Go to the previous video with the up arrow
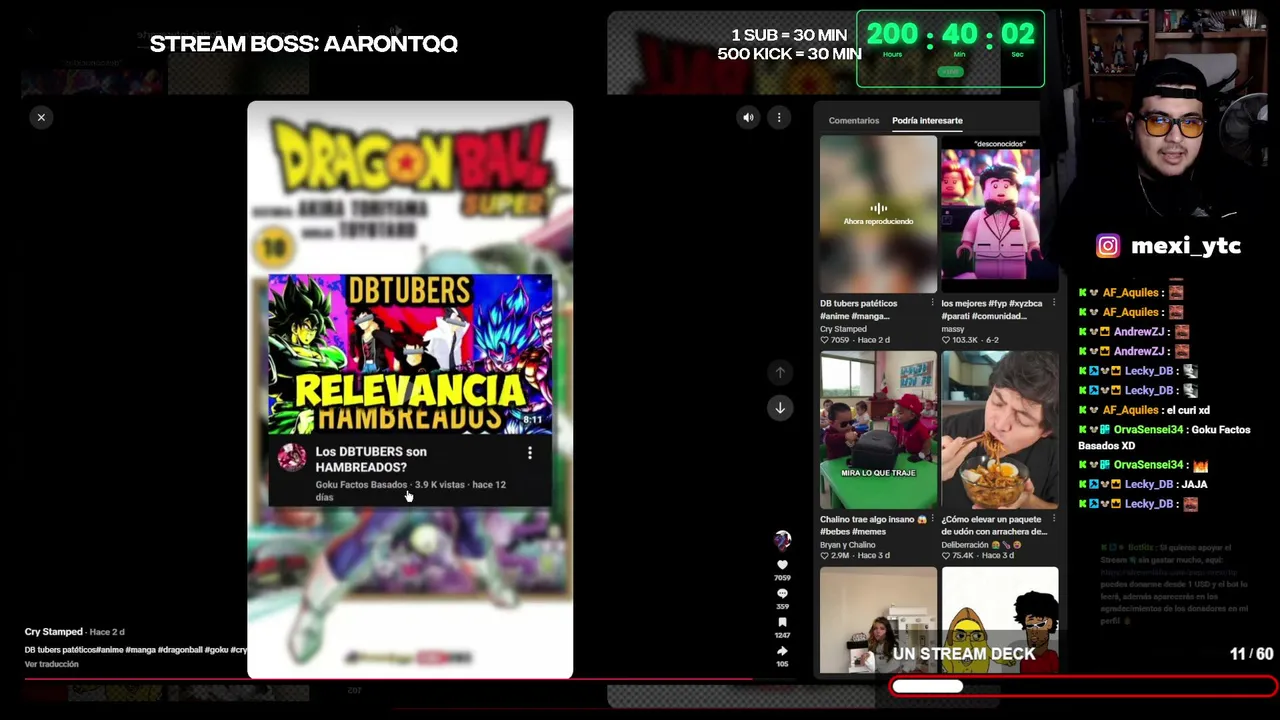This screenshot has height=720, width=1280. point(780,373)
